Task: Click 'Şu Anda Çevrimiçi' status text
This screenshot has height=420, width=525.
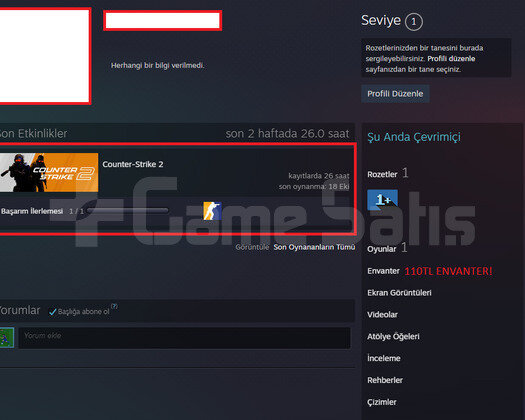Action: click(x=414, y=137)
